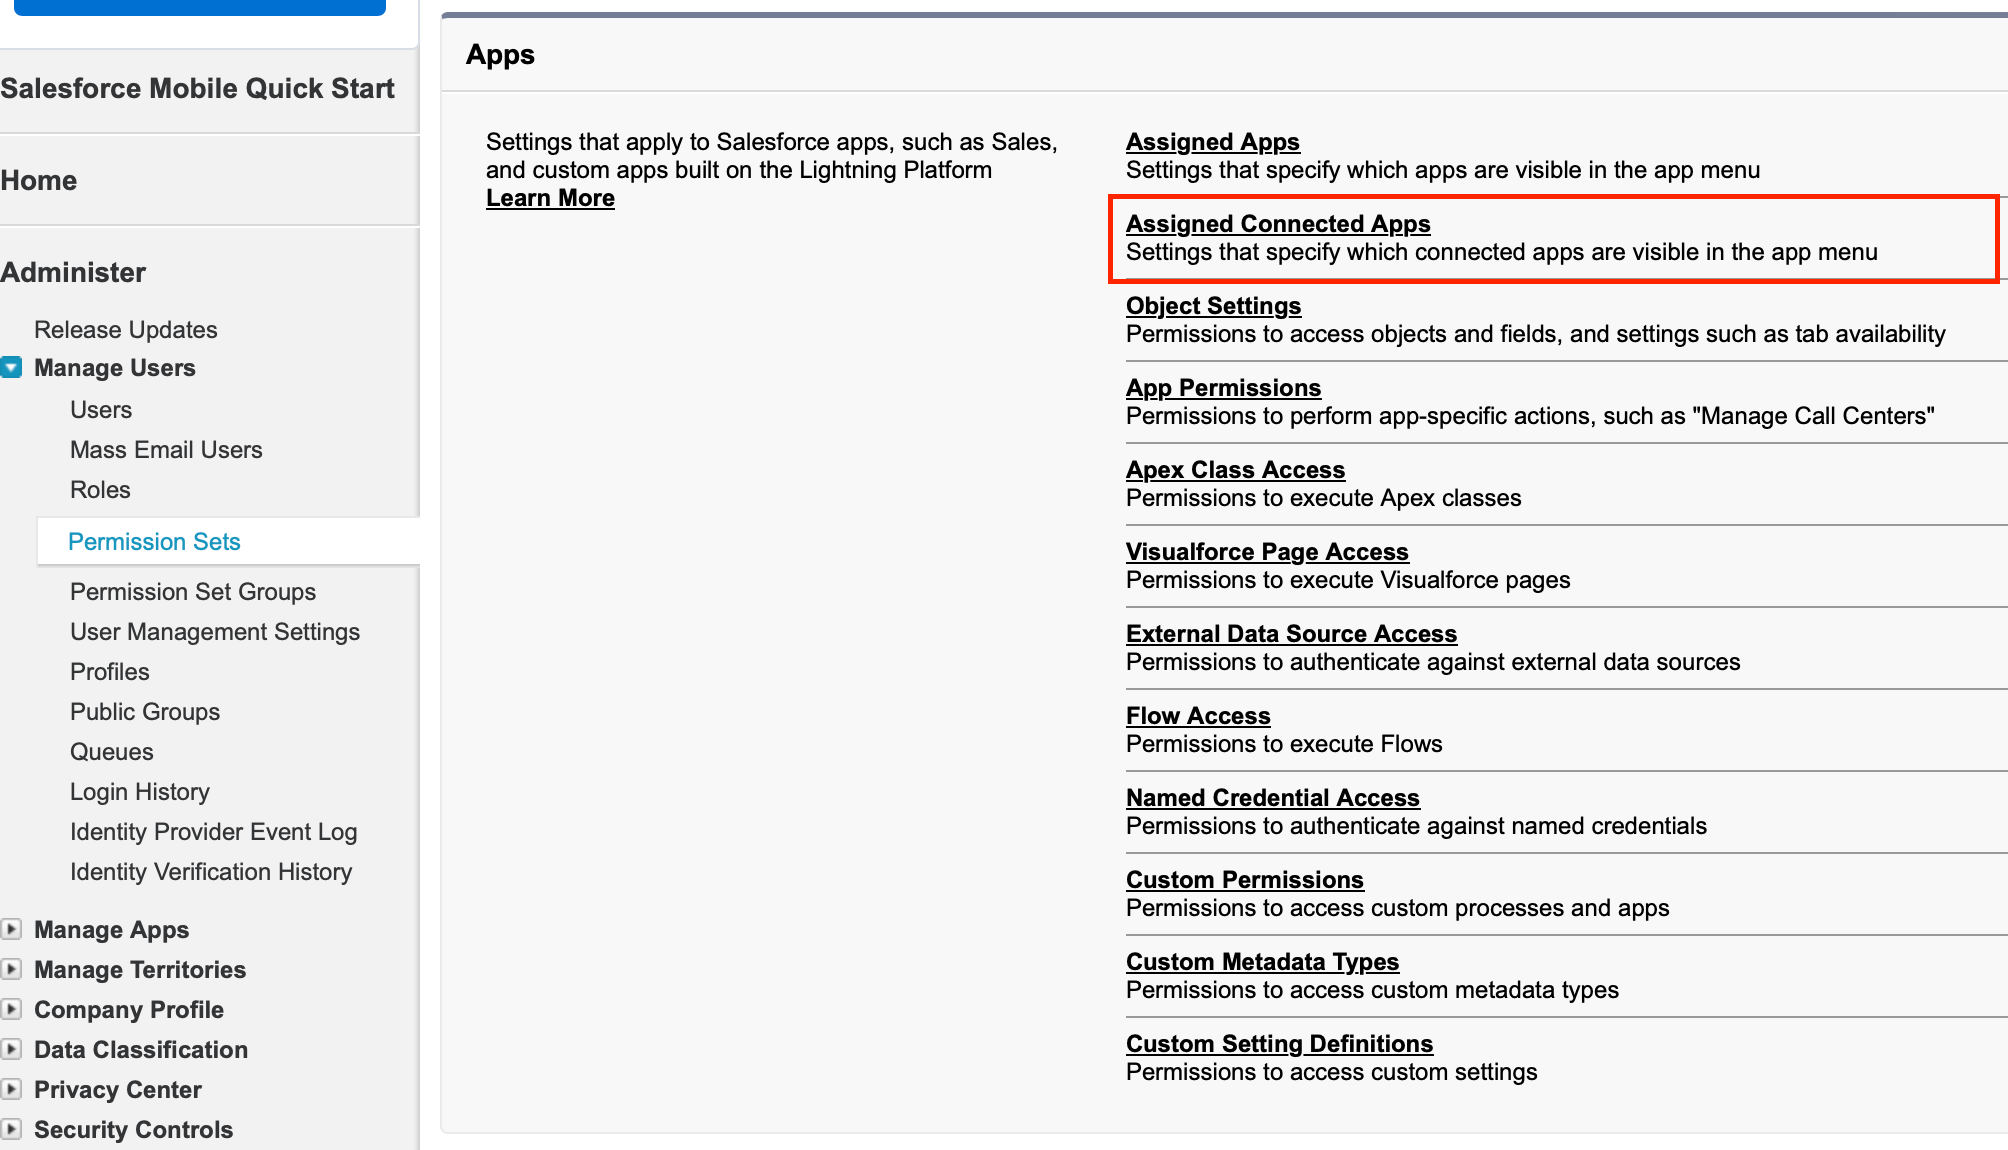Open Custom Metadata Types permissions

1262,962
